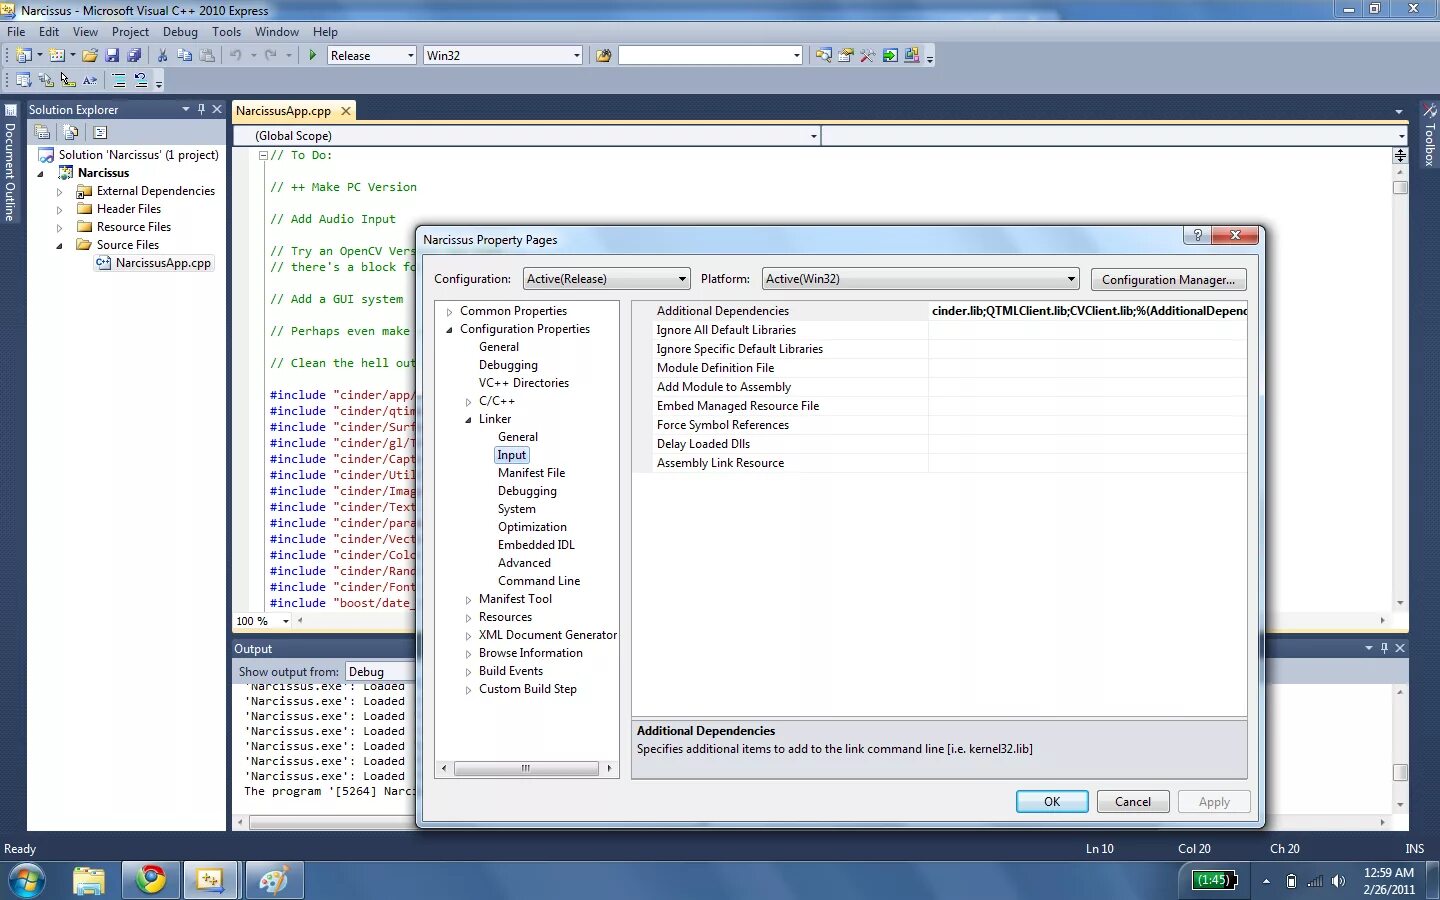Expand Common Properties node
Viewport: 1440px width, 900px height.
pos(450,312)
